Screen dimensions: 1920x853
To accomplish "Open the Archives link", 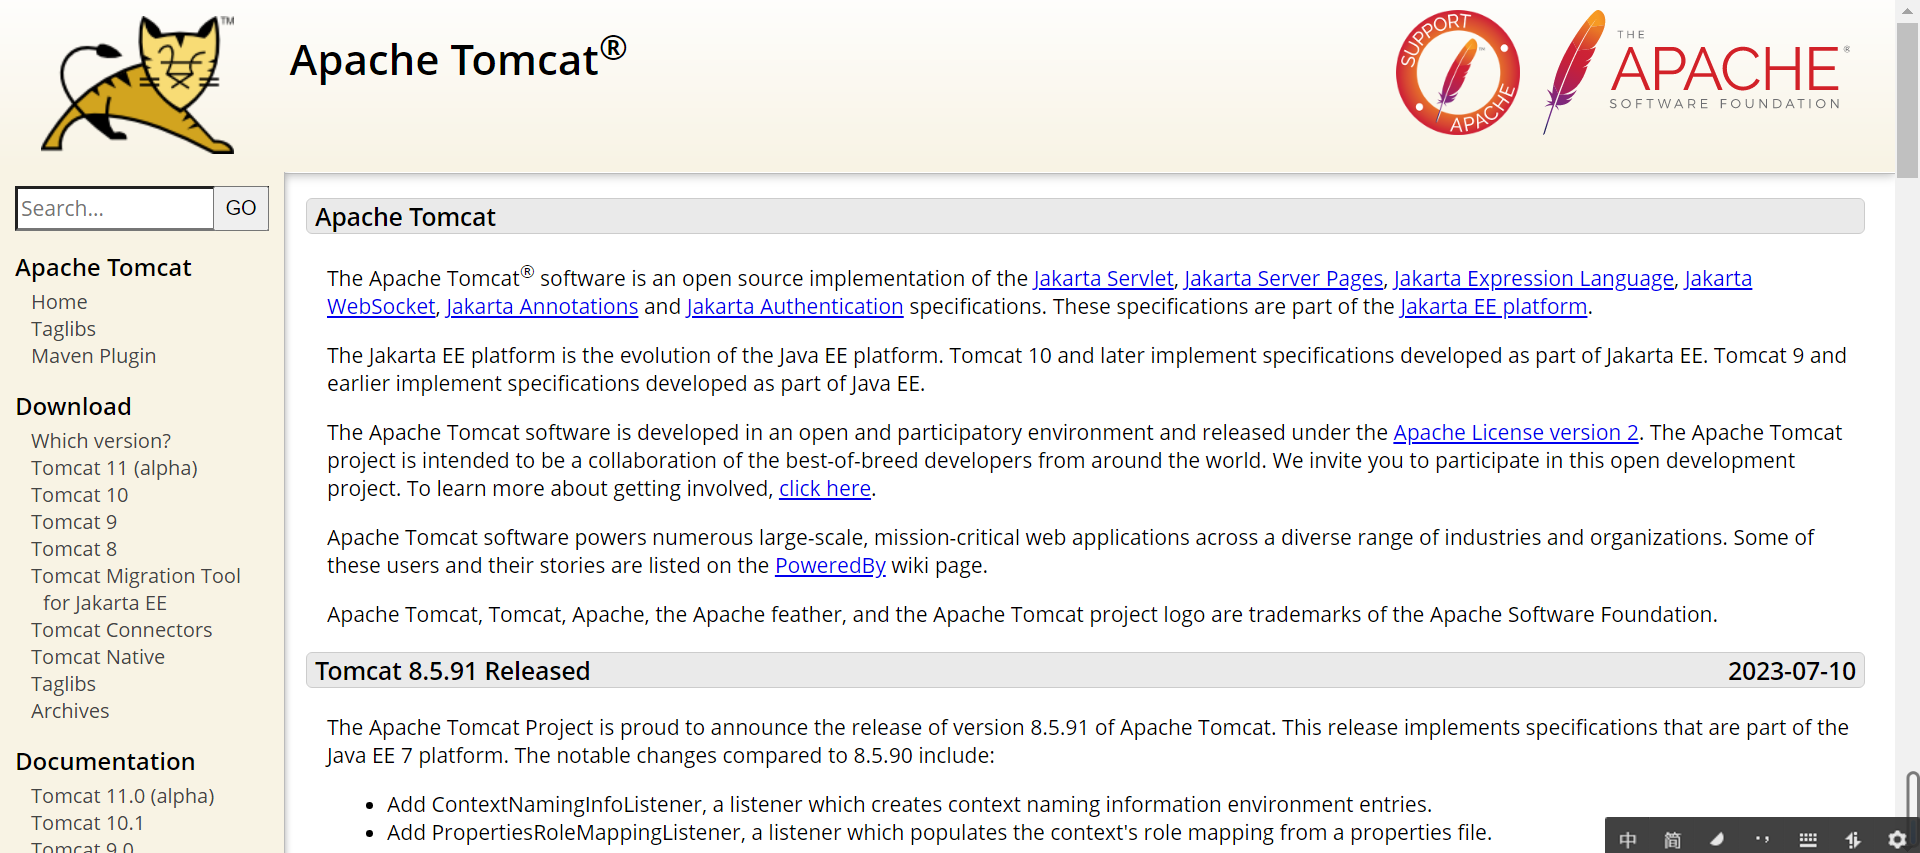I will [x=70, y=711].
